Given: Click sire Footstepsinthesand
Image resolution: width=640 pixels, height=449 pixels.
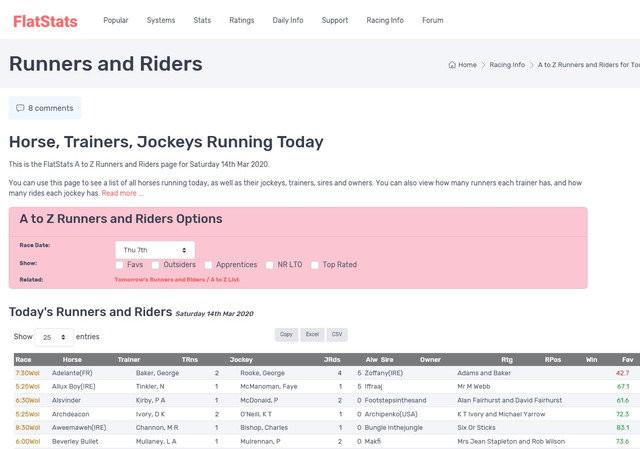Looking at the screenshot, I should coord(395,400).
